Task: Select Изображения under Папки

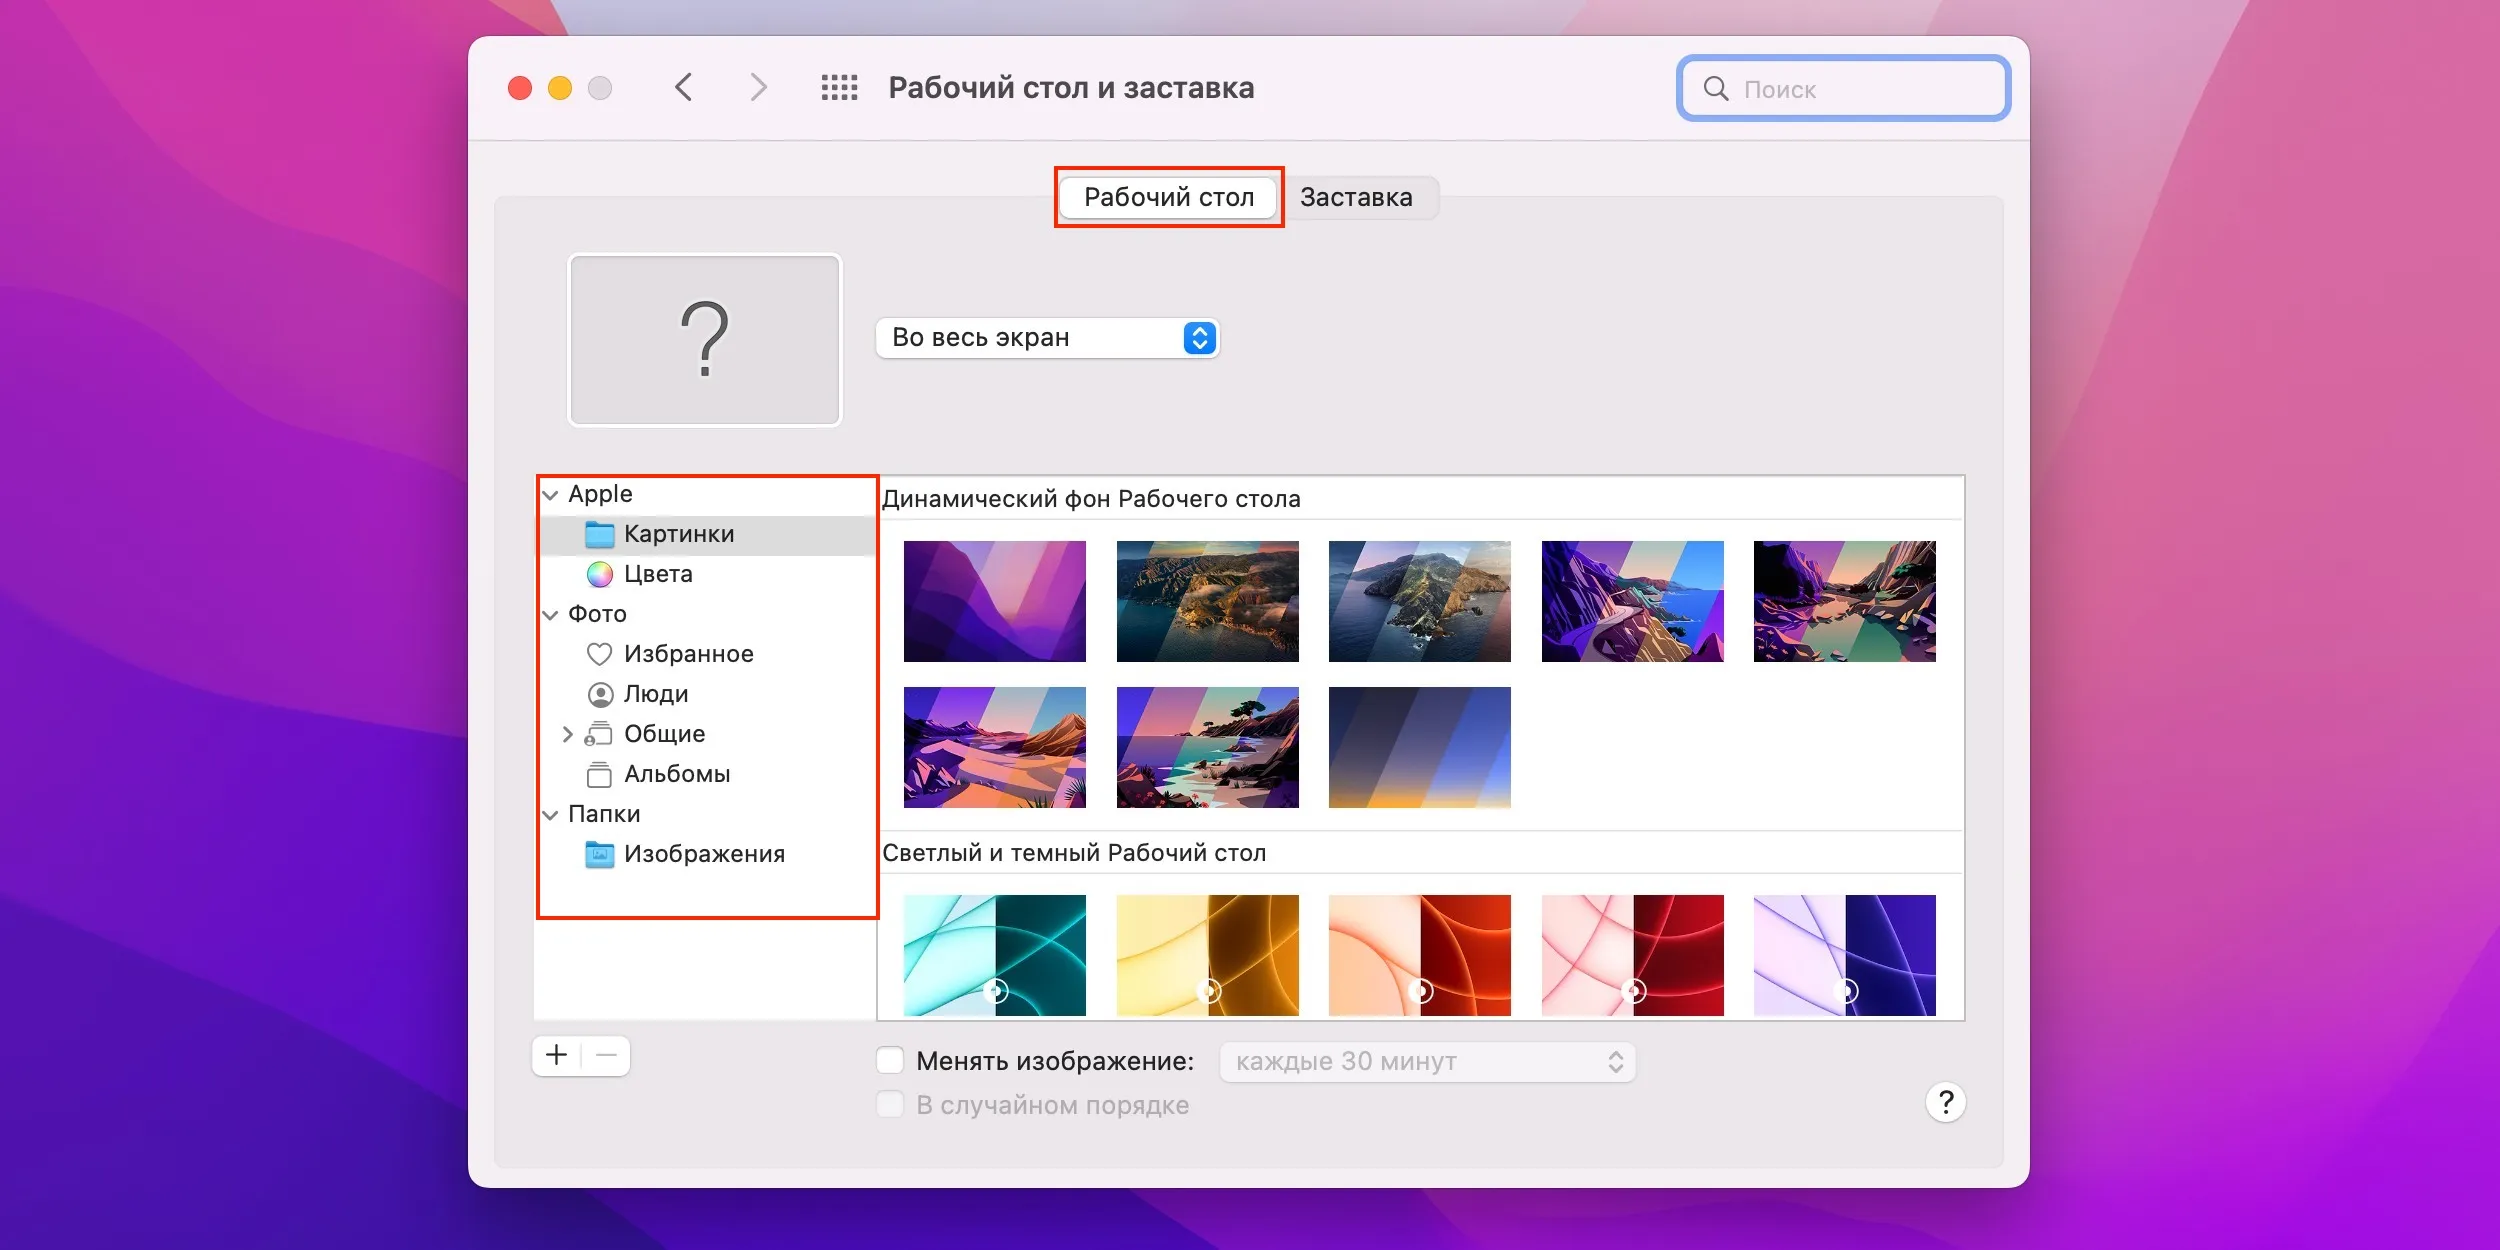Action: pos(707,854)
